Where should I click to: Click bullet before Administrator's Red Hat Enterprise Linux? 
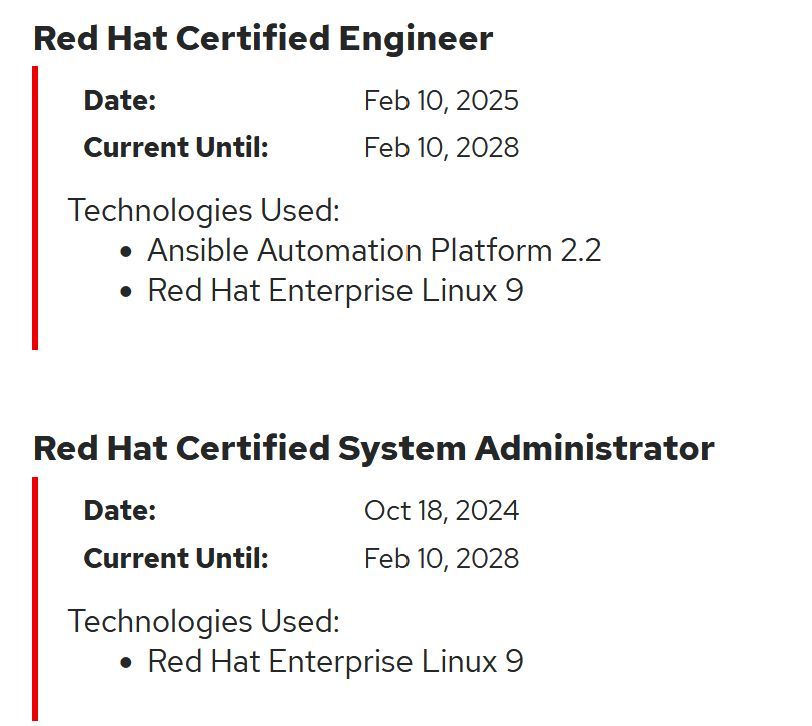(x=126, y=663)
